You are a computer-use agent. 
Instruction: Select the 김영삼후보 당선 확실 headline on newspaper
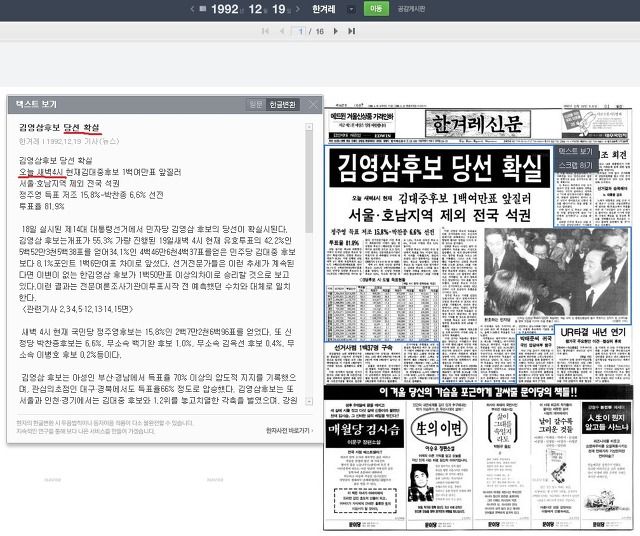pyautogui.click(x=440, y=168)
